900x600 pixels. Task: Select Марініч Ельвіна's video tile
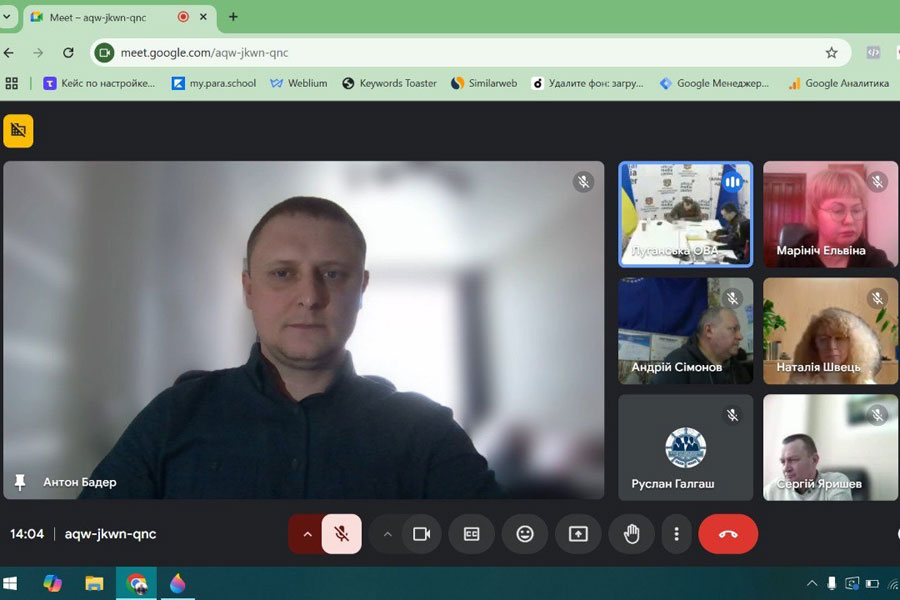click(x=830, y=214)
